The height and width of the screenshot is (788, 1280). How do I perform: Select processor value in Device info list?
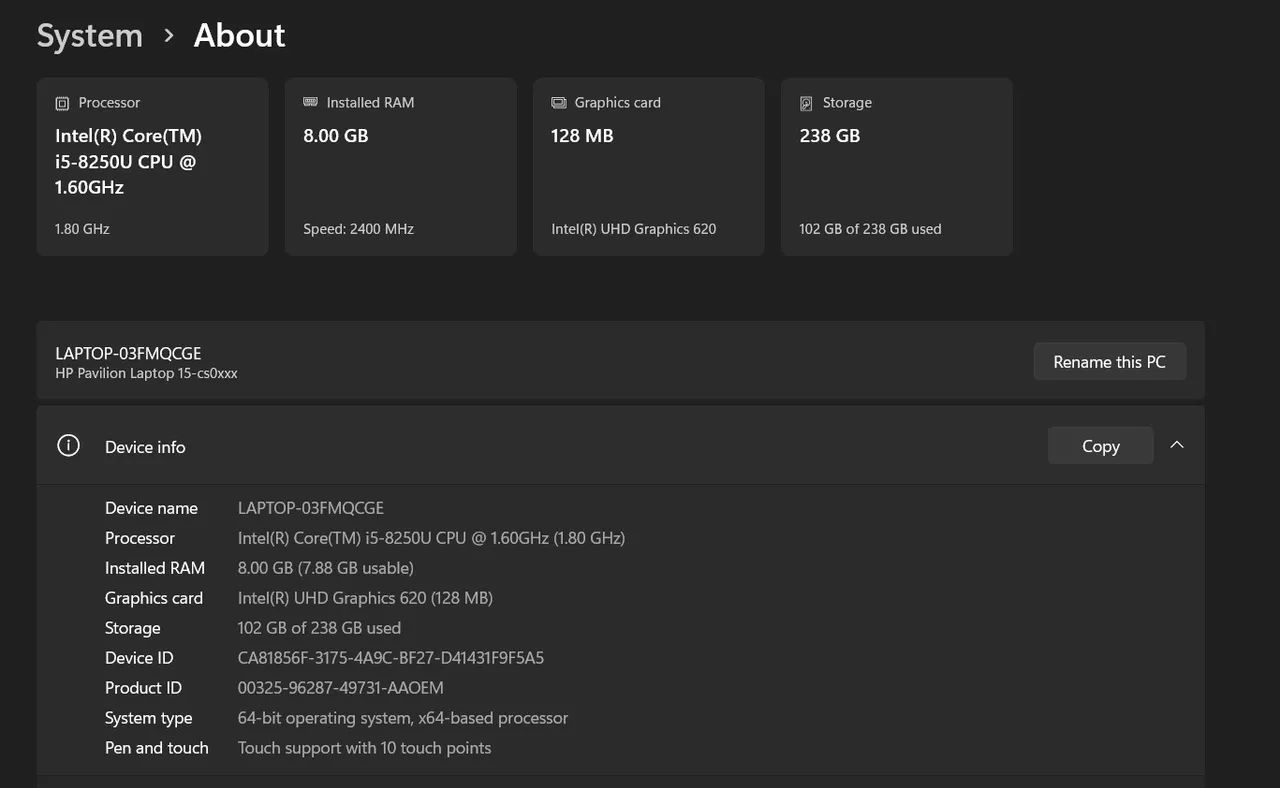tap(432, 538)
